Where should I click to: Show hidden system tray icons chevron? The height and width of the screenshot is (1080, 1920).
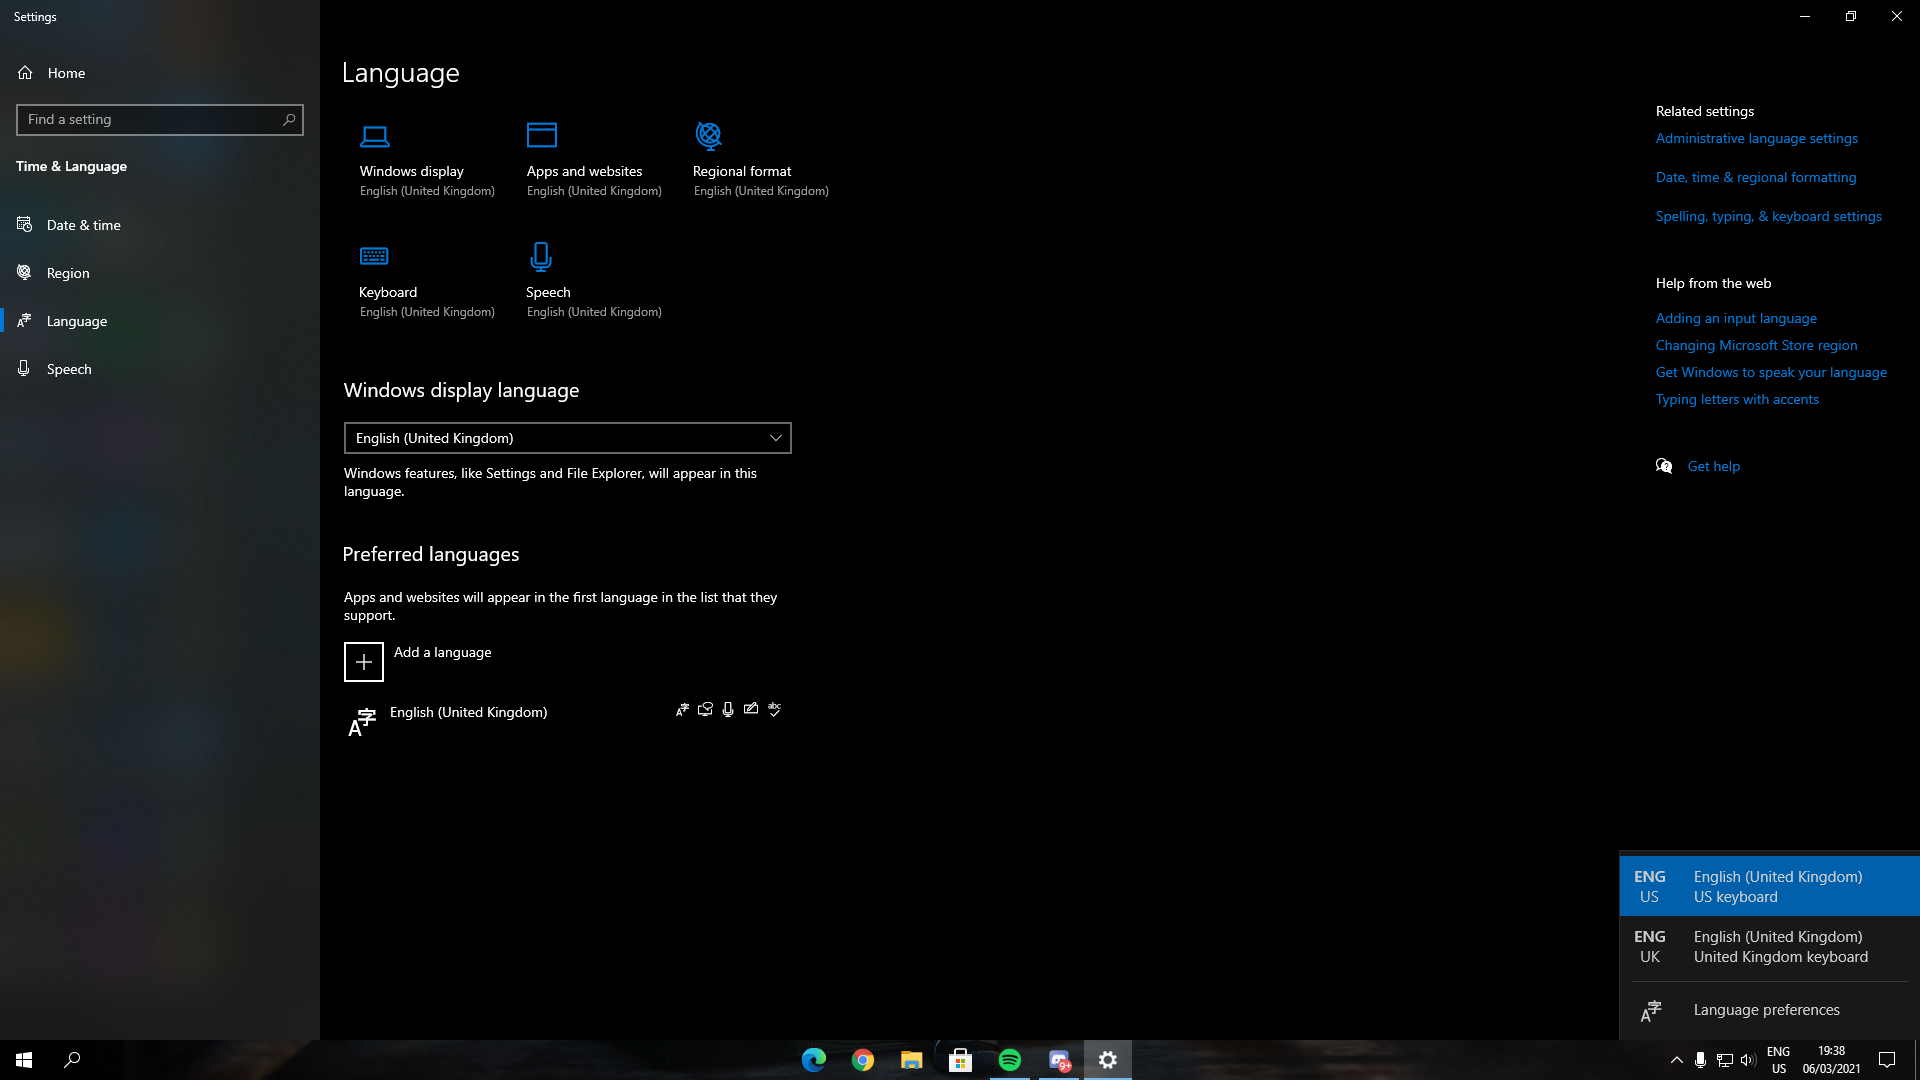(1677, 1060)
